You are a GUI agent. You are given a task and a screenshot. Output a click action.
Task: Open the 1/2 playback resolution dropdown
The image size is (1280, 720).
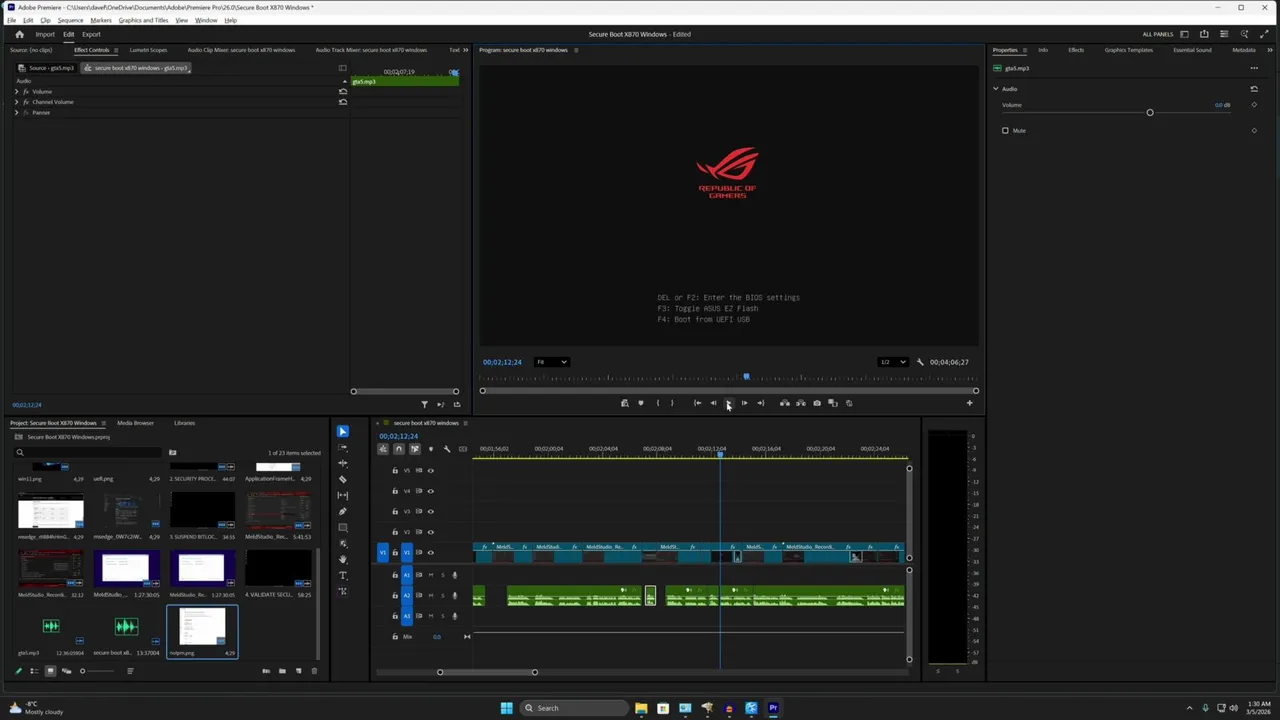[892, 362]
